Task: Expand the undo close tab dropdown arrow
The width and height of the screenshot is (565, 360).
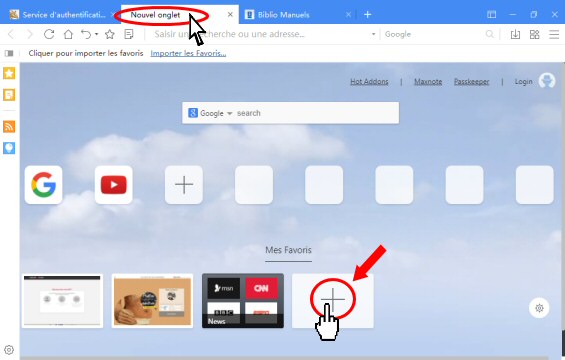Action: tap(97, 34)
